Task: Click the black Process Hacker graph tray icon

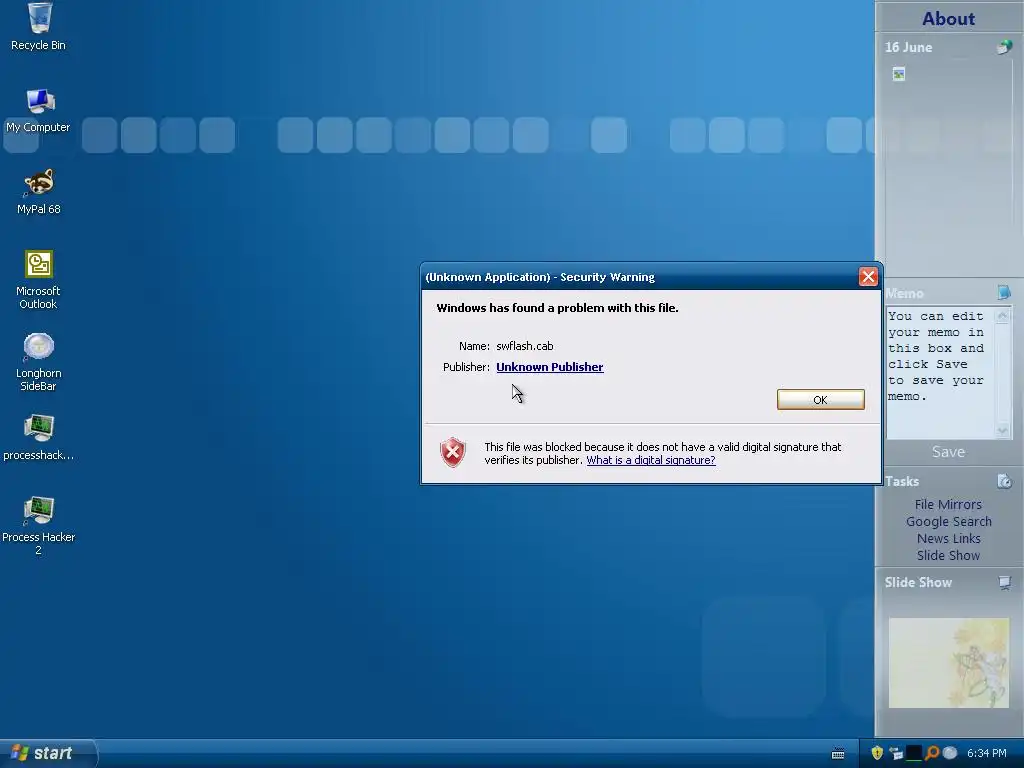Action: (x=914, y=753)
